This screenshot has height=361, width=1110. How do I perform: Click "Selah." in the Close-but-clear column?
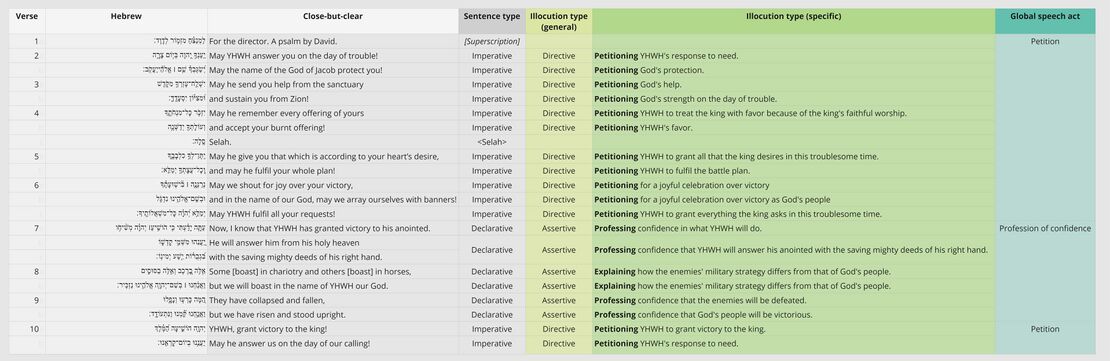(219, 142)
